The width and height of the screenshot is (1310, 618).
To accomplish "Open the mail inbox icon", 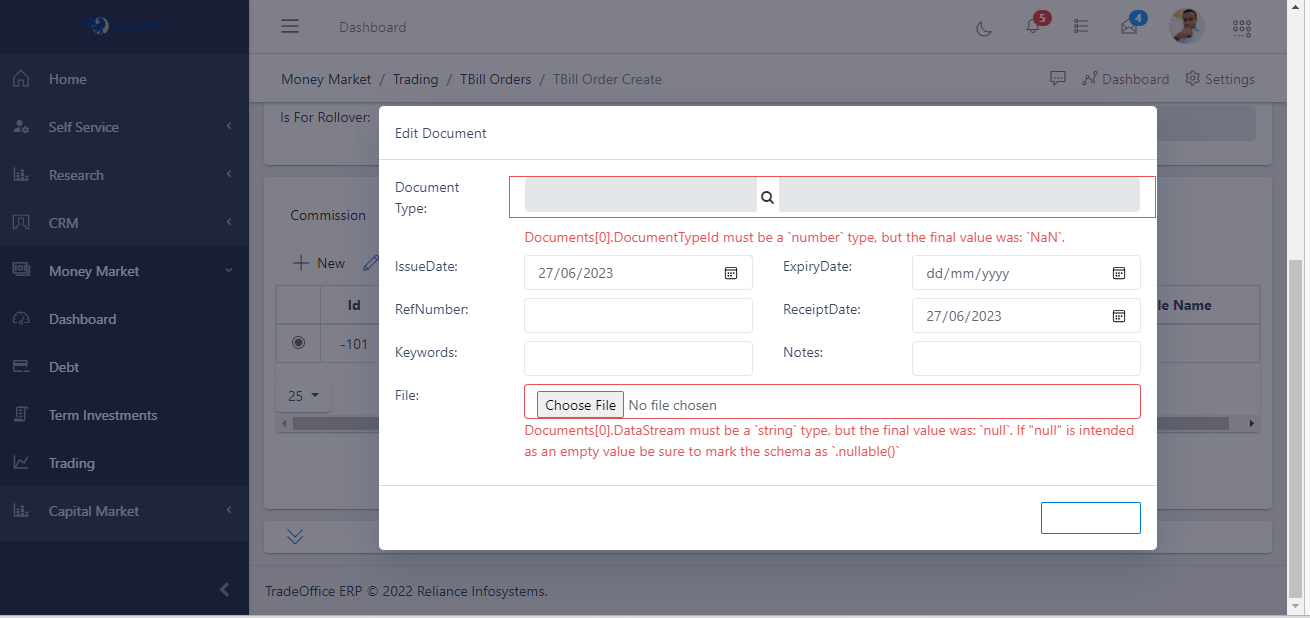I will point(1129,27).
